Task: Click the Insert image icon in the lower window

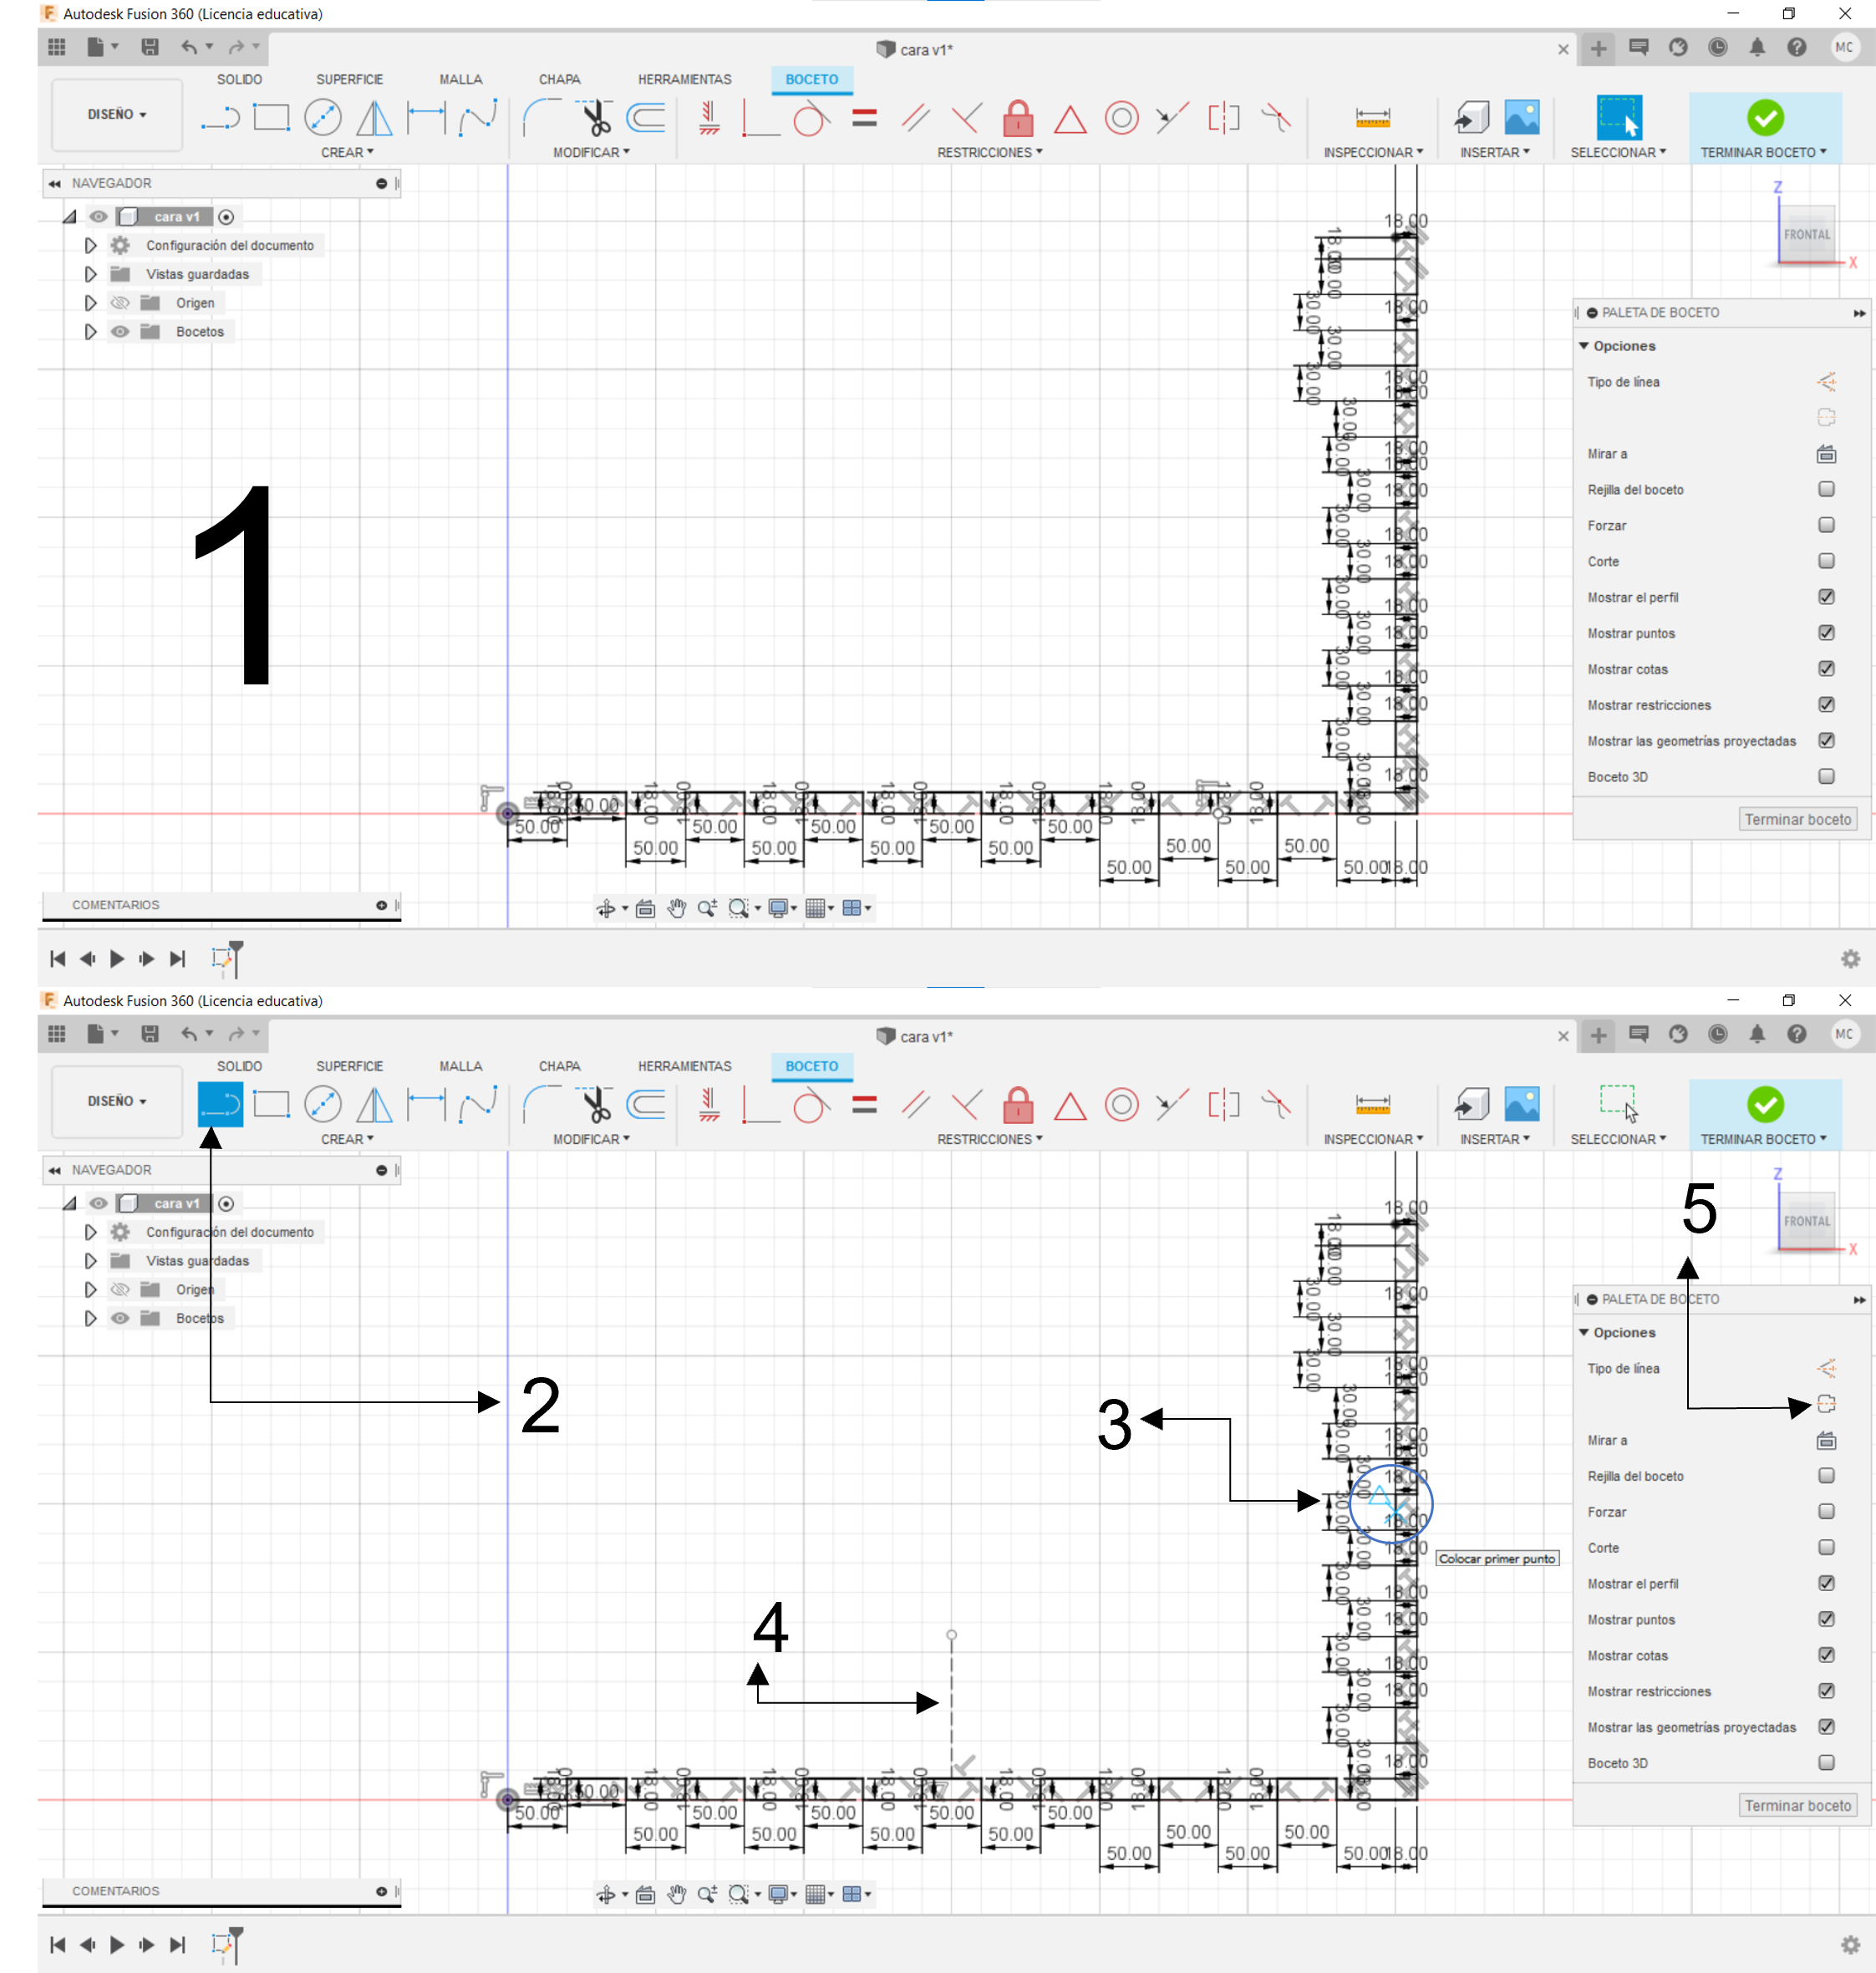Action: [1521, 1105]
